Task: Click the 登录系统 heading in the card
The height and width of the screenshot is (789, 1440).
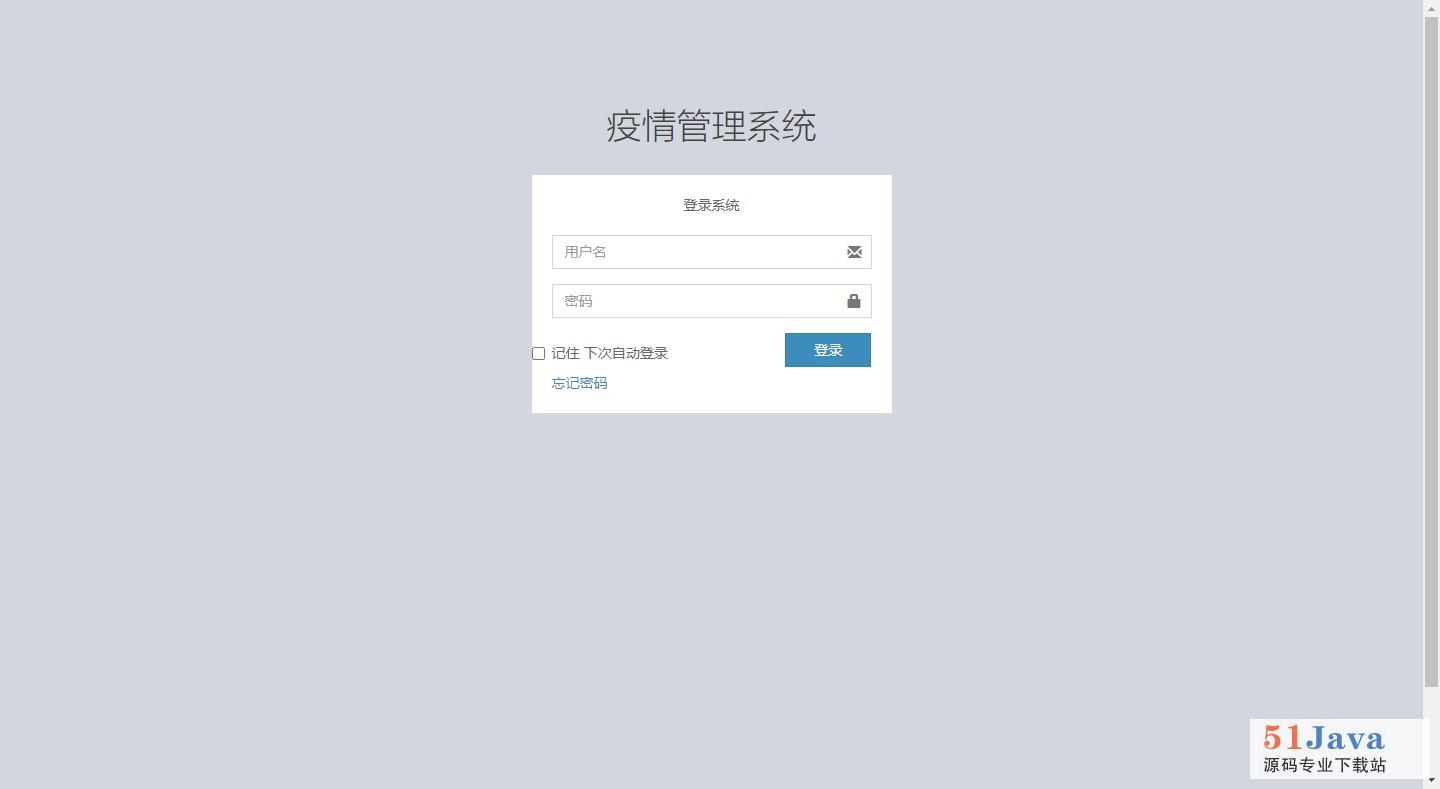Action: [x=711, y=205]
